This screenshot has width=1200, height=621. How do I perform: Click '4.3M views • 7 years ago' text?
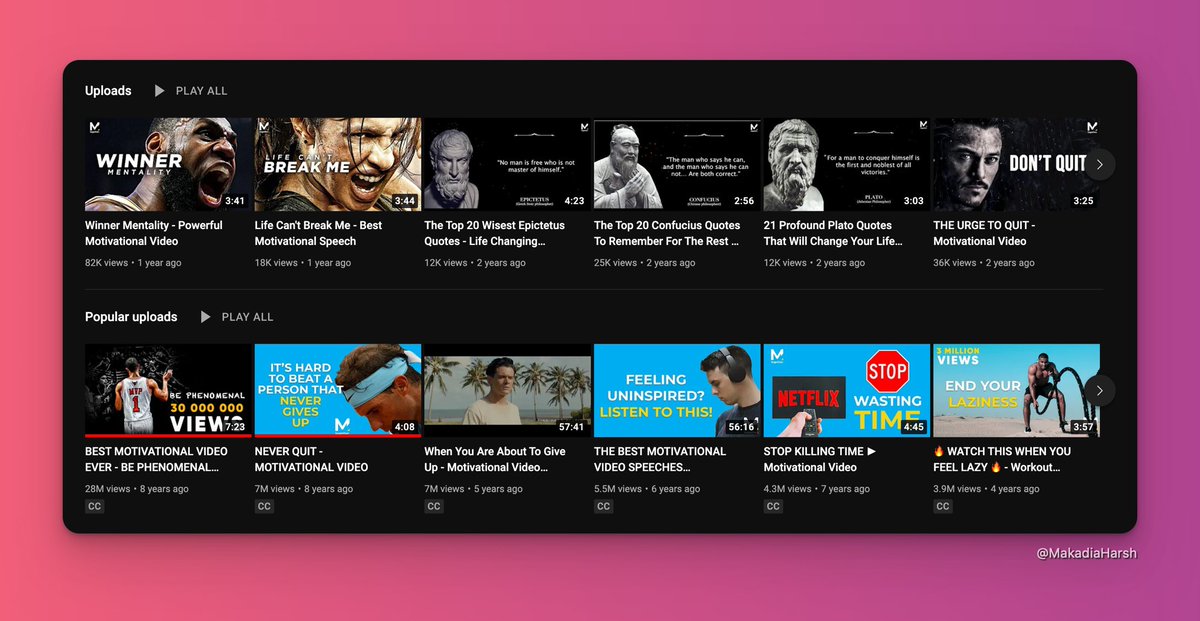(x=817, y=489)
